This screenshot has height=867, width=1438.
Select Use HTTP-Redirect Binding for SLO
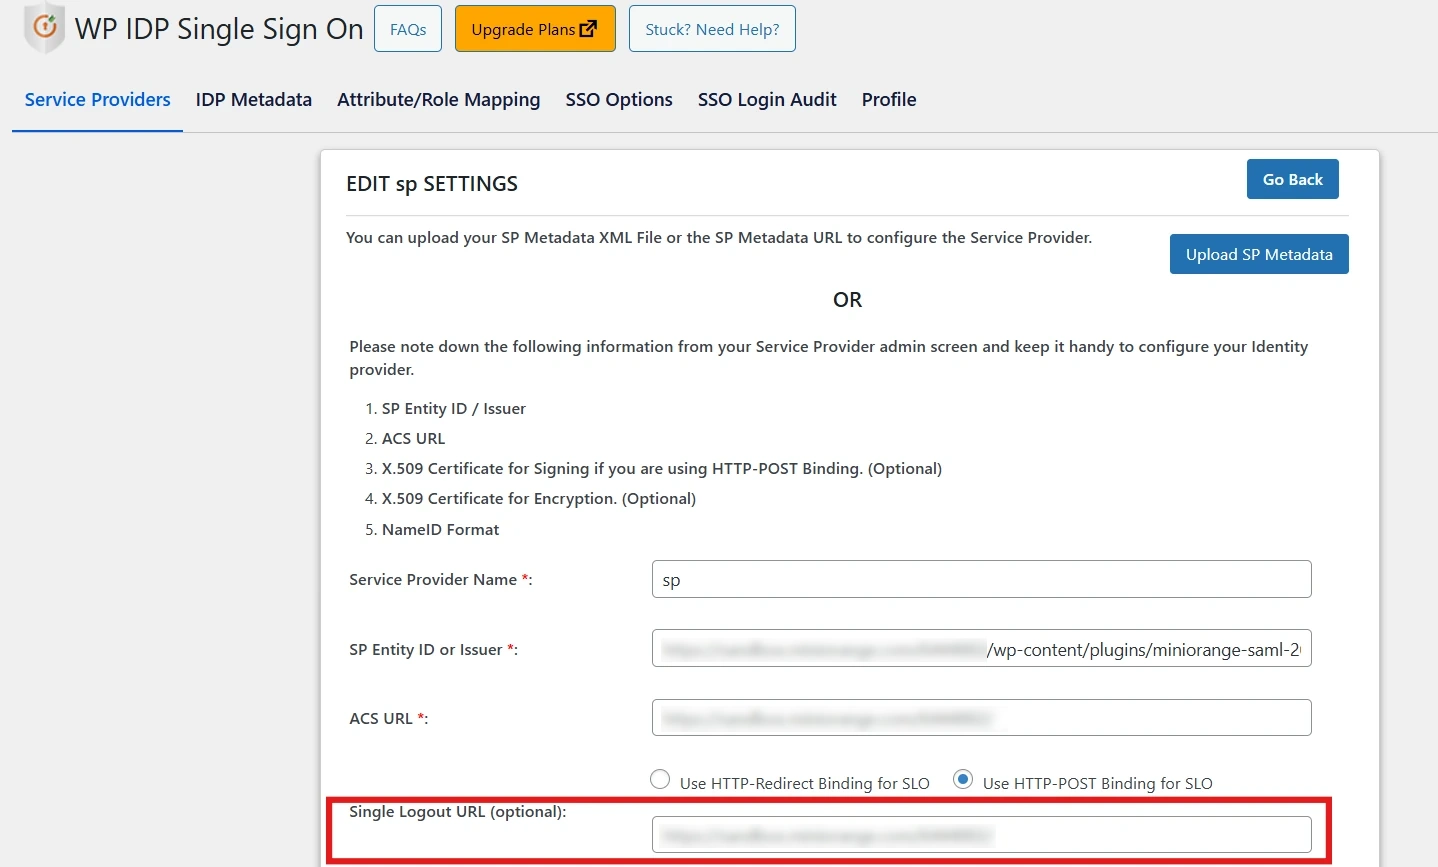(660, 779)
